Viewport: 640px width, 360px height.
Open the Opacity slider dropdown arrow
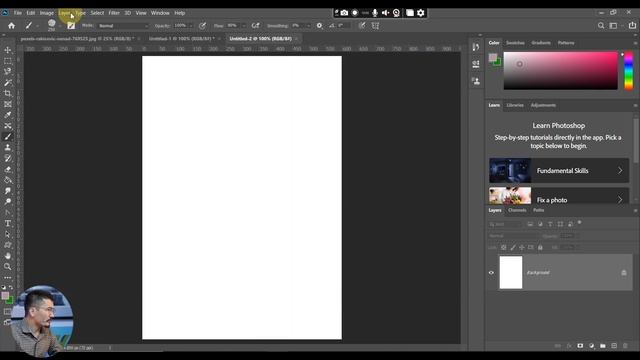191,26
